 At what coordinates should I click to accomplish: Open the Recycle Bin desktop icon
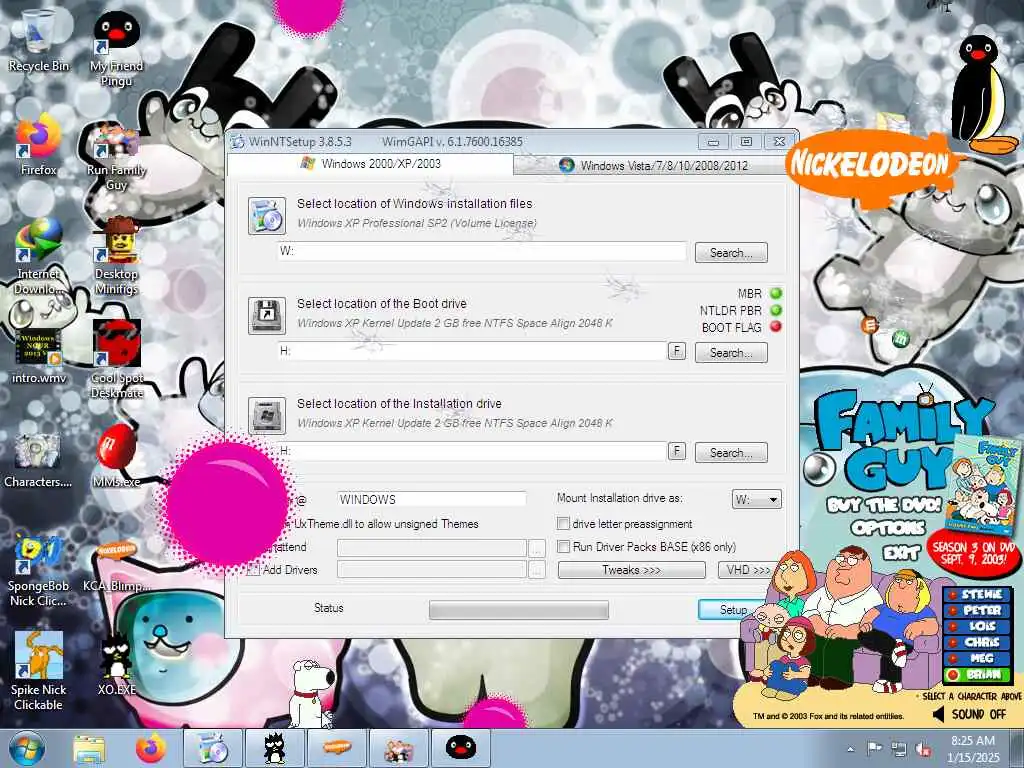click(38, 38)
